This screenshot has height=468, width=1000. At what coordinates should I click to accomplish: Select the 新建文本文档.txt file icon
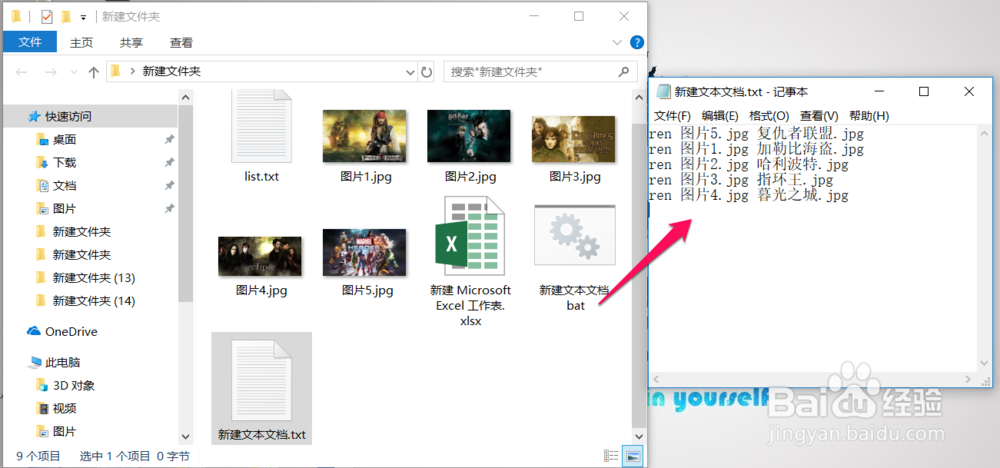click(x=261, y=379)
